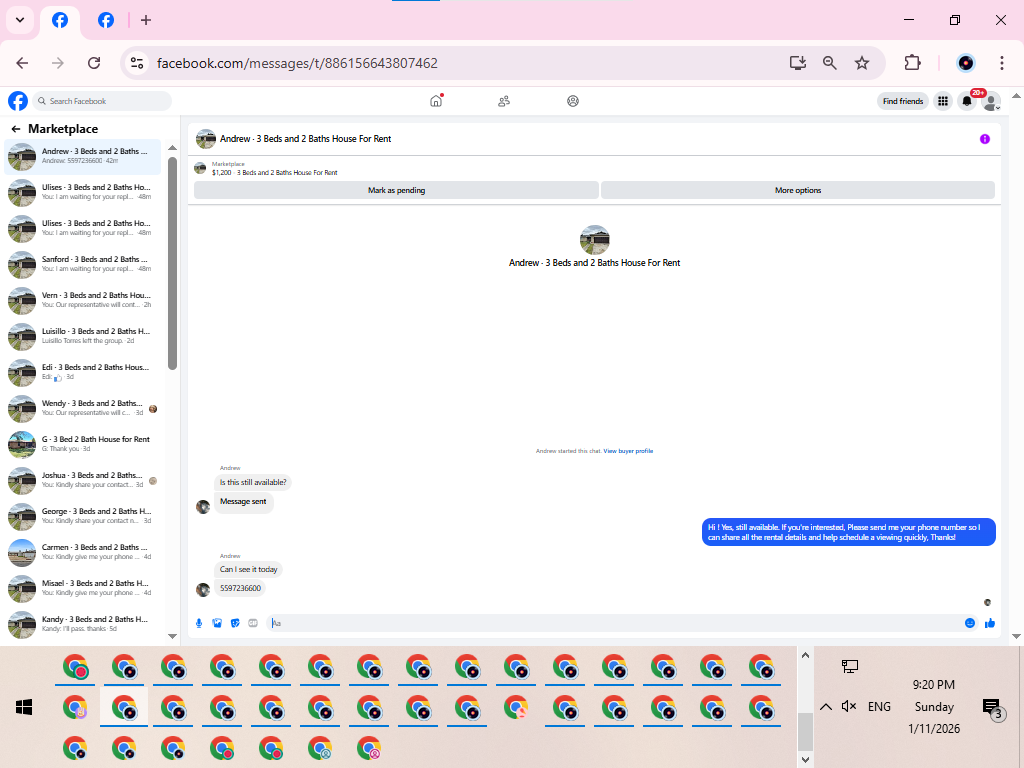Open site information icon in address bar
Screen dimensions: 1024x768
[136, 63]
